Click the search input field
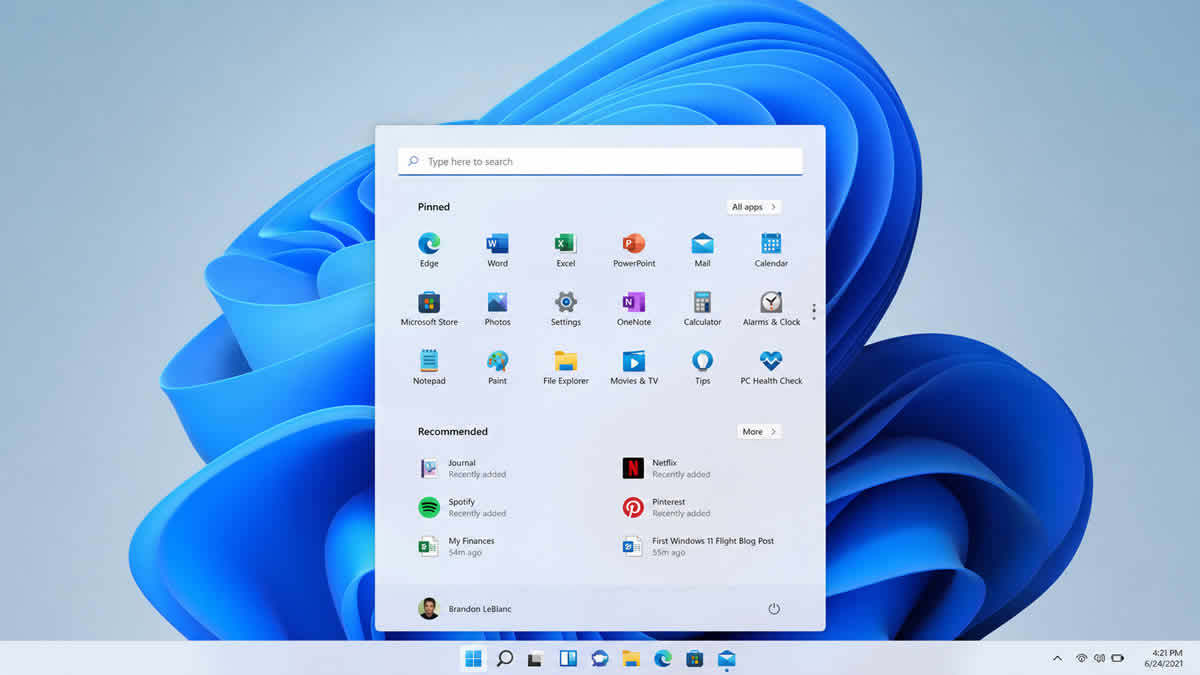Viewport: 1200px width, 675px height. [x=600, y=161]
